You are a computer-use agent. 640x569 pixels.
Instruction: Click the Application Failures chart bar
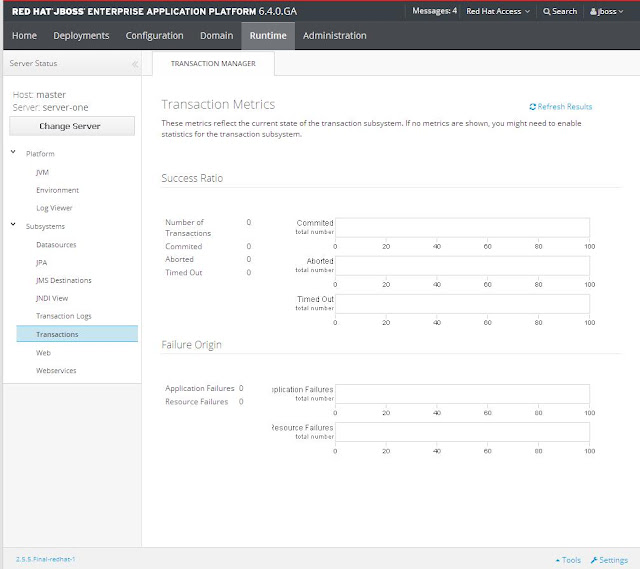click(462, 394)
